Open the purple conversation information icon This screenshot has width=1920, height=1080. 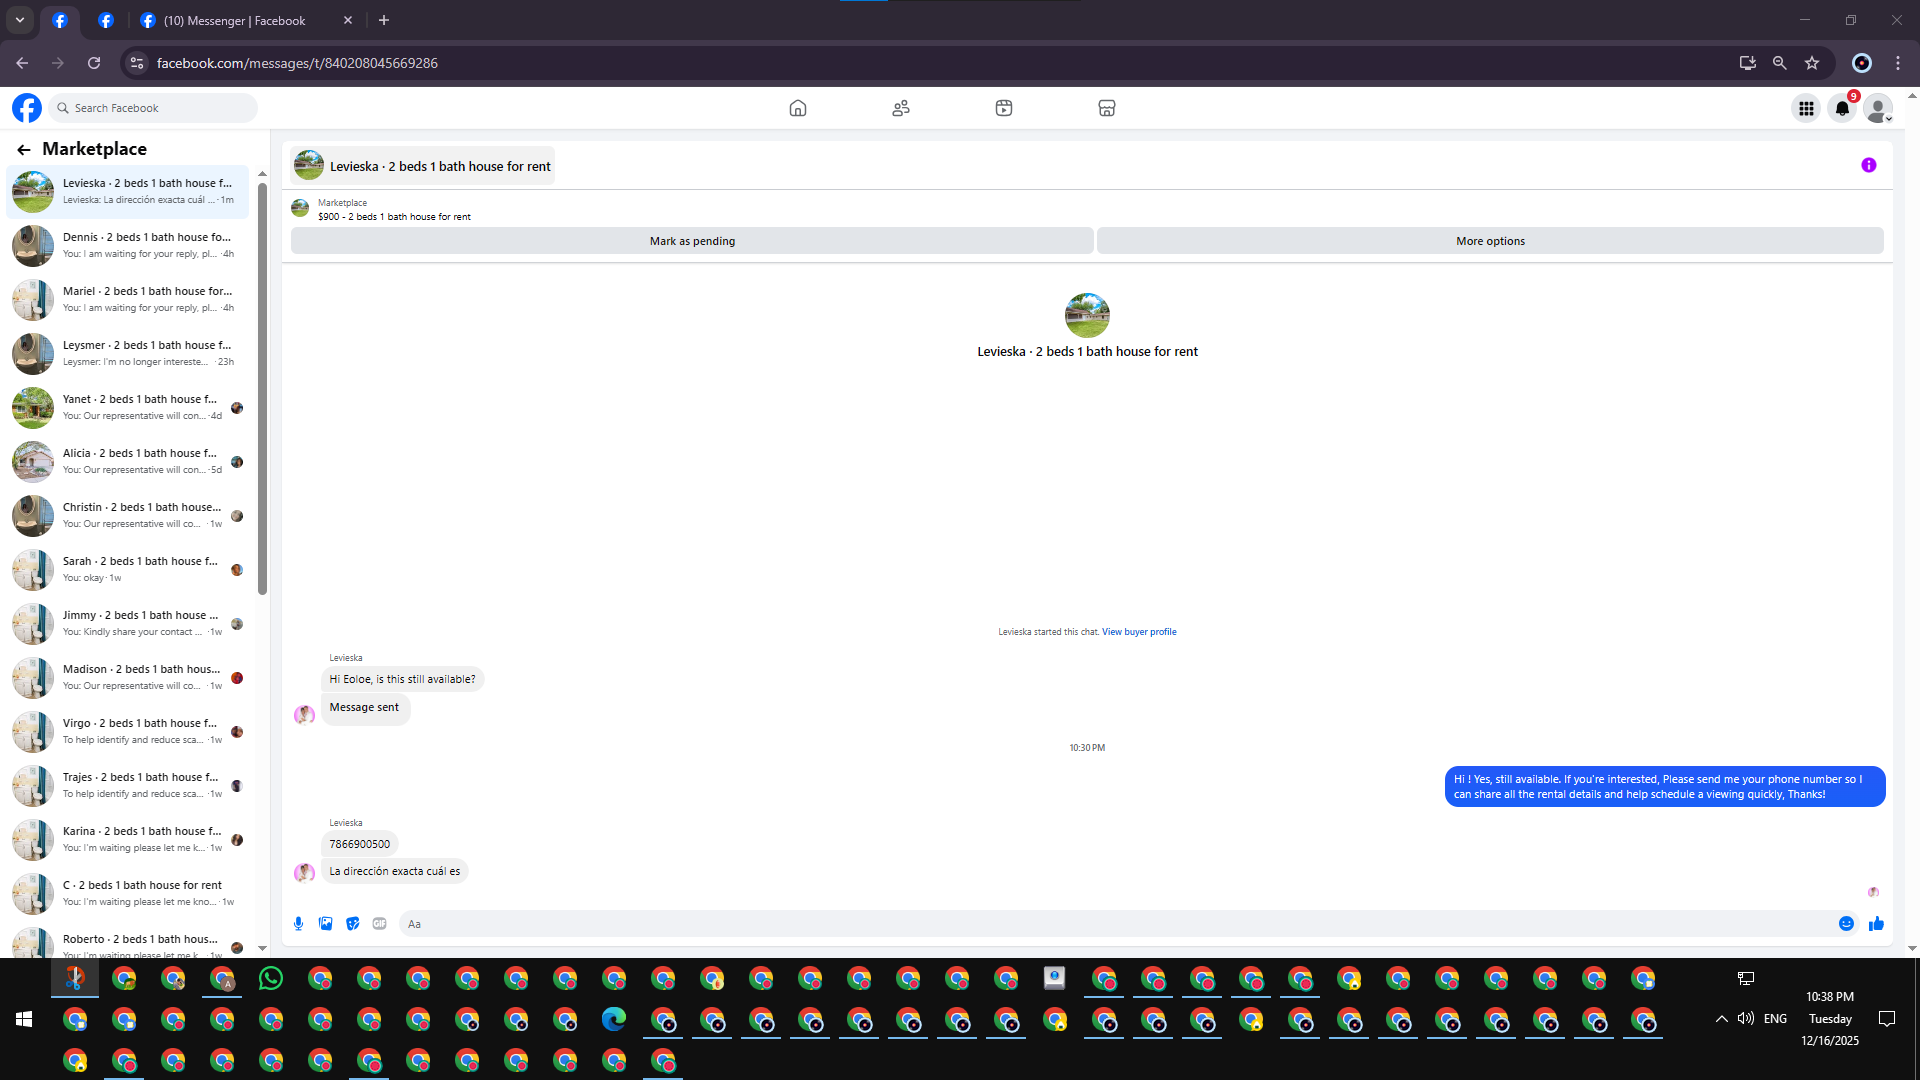tap(1869, 165)
